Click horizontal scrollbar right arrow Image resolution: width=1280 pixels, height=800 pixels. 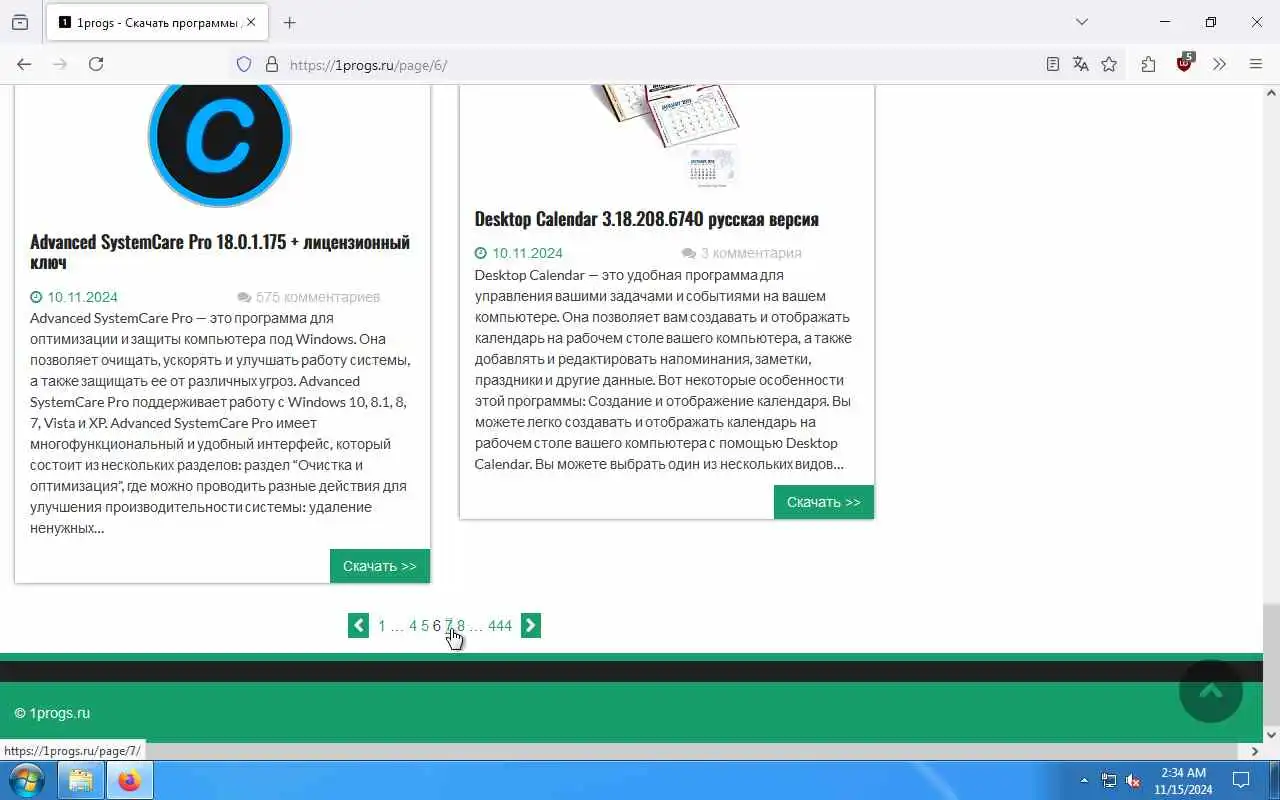click(1256, 751)
